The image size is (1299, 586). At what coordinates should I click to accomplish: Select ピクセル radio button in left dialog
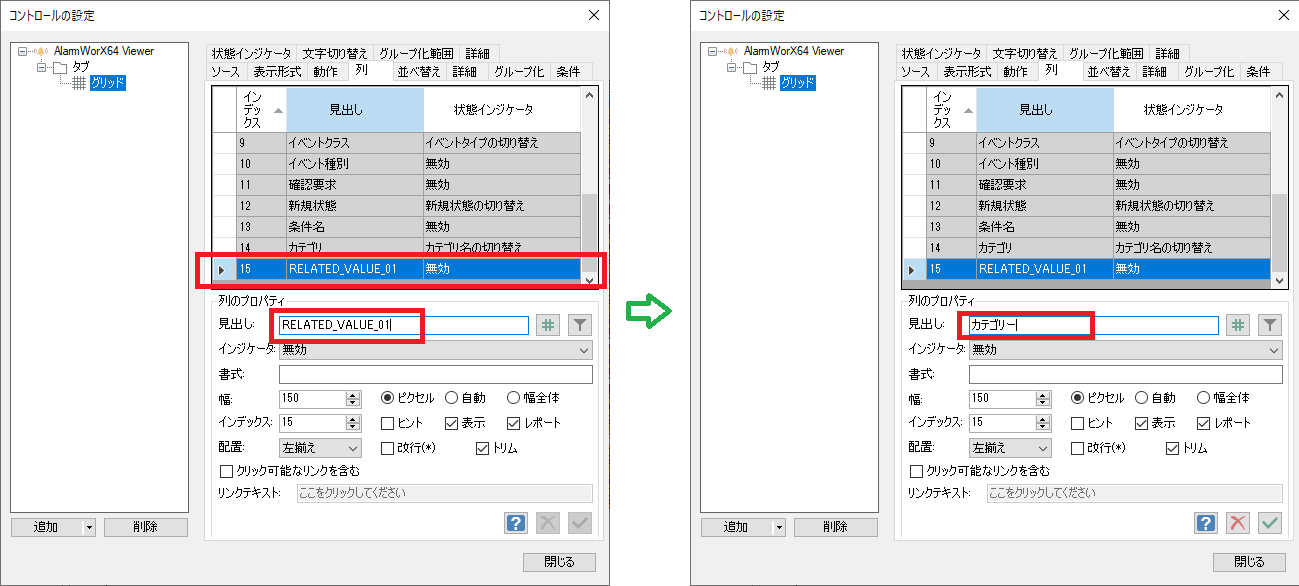point(388,397)
